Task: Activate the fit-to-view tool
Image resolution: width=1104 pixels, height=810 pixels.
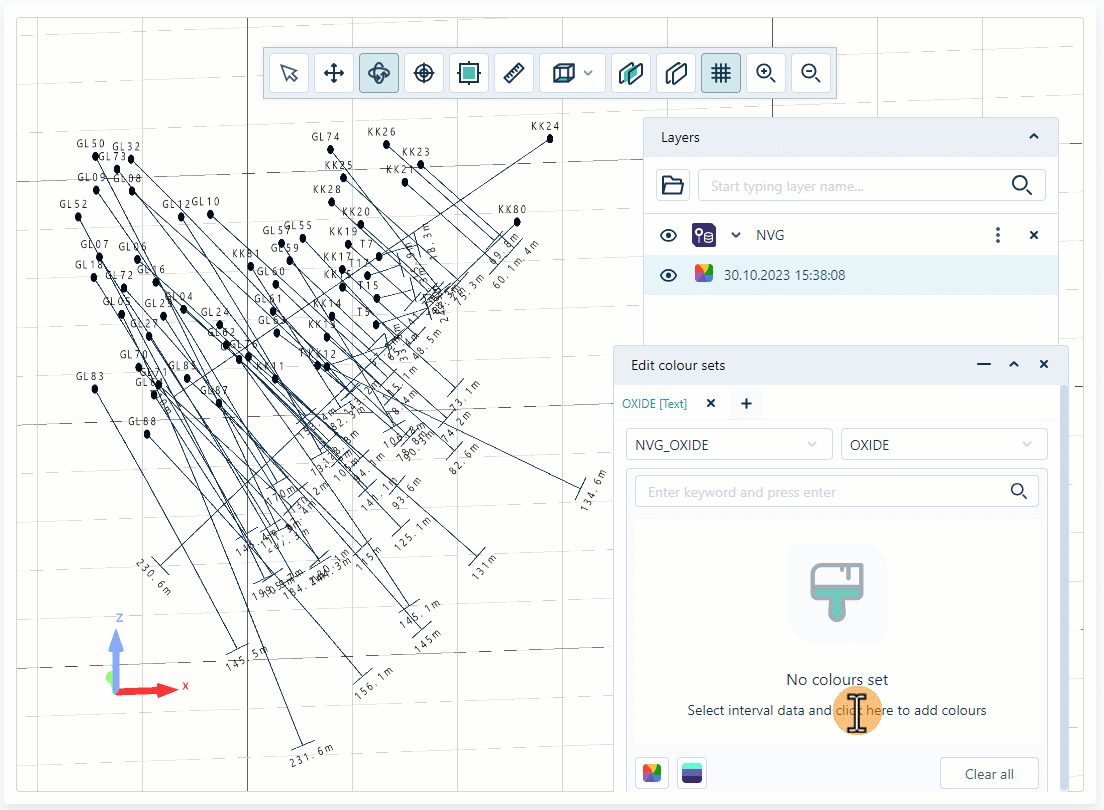Action: click(x=468, y=72)
